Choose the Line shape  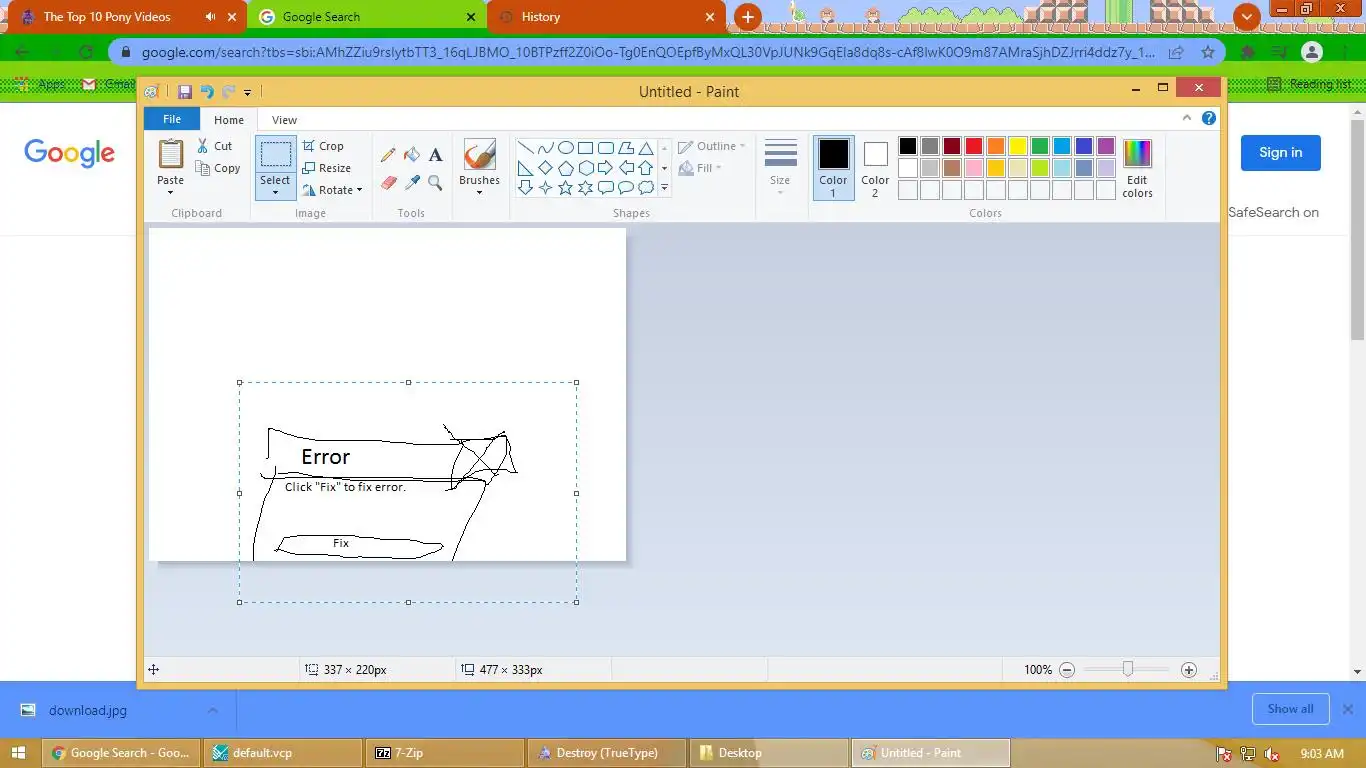[x=525, y=148]
